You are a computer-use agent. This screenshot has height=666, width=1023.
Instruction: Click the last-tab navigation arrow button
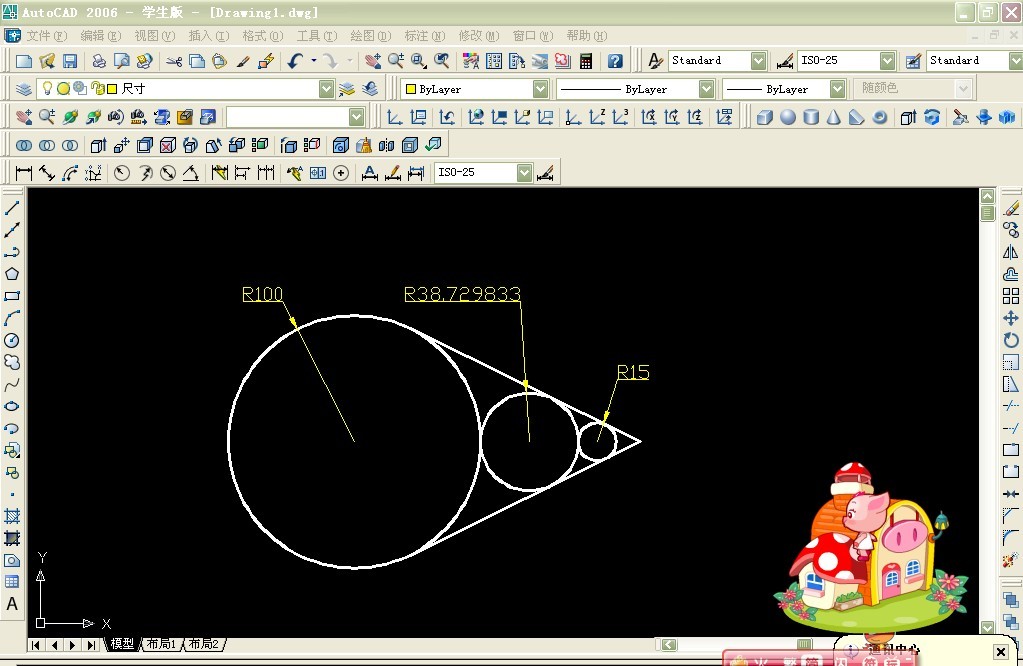[91, 644]
